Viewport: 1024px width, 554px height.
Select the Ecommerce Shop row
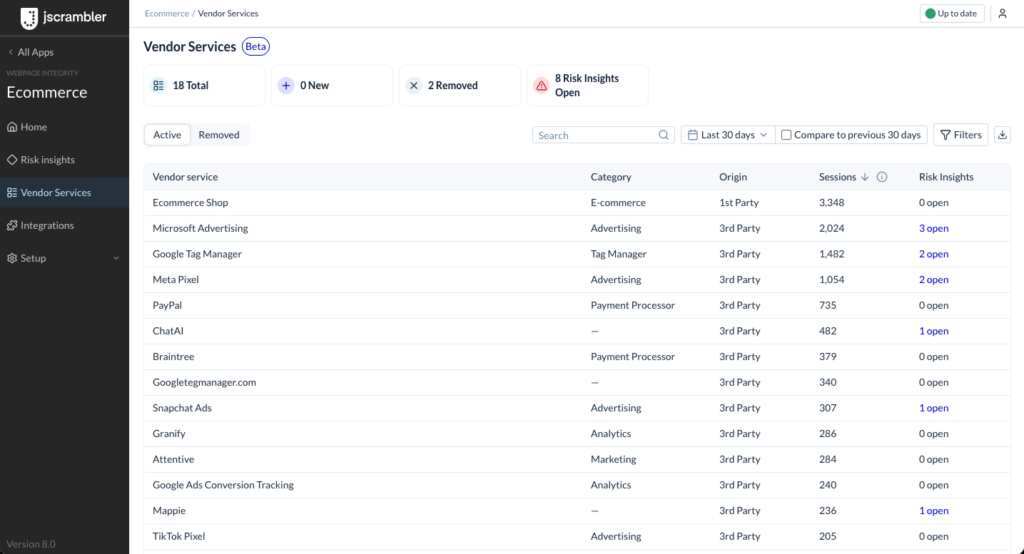click(577, 203)
